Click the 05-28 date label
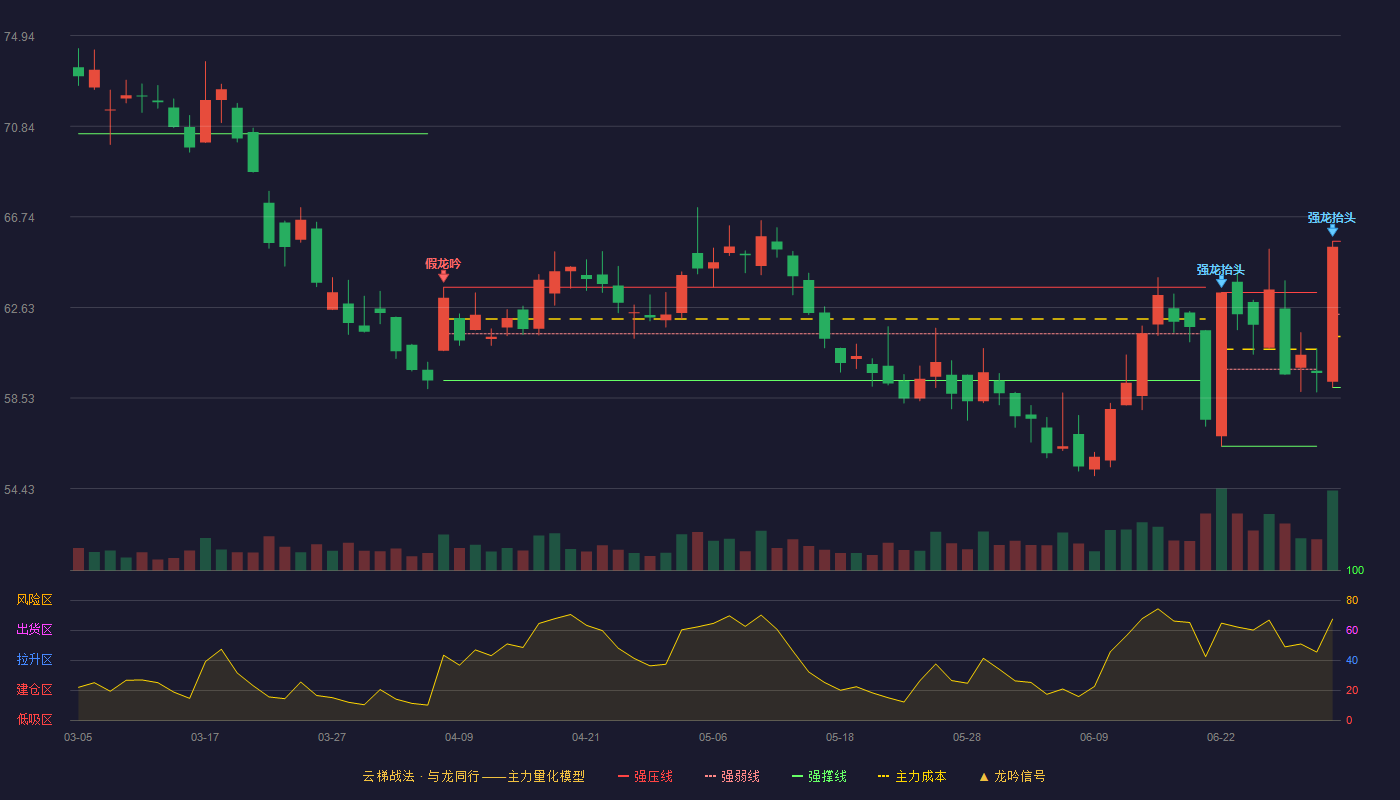The image size is (1400, 800). (x=967, y=737)
